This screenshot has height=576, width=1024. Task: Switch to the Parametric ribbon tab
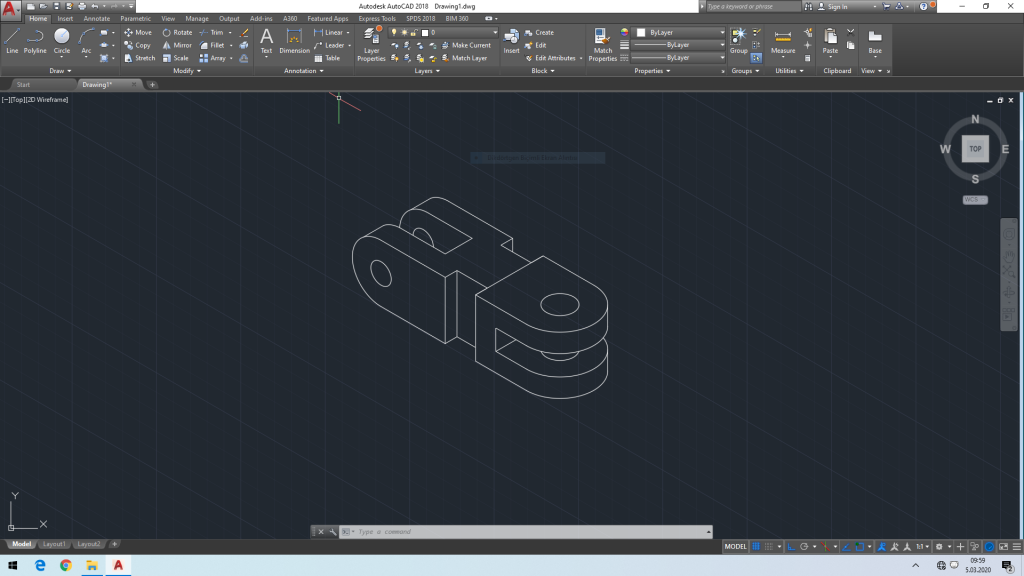[136, 18]
